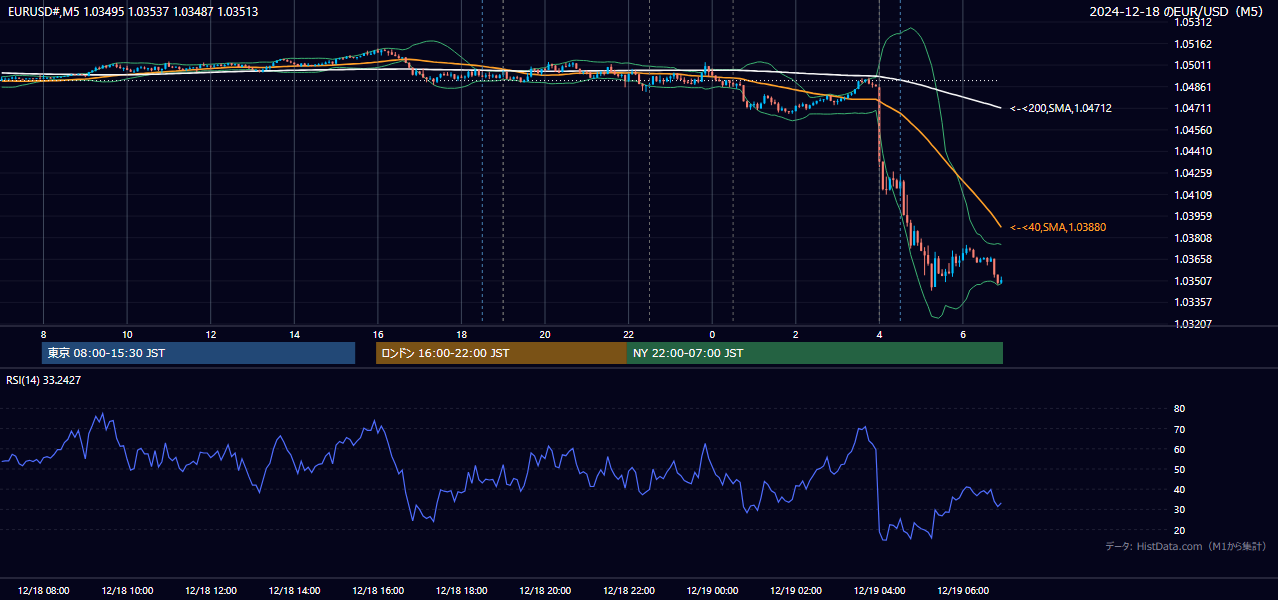Click the EURUSD#,M5 quote header text
This screenshot has height=600, width=1278.
133,11
